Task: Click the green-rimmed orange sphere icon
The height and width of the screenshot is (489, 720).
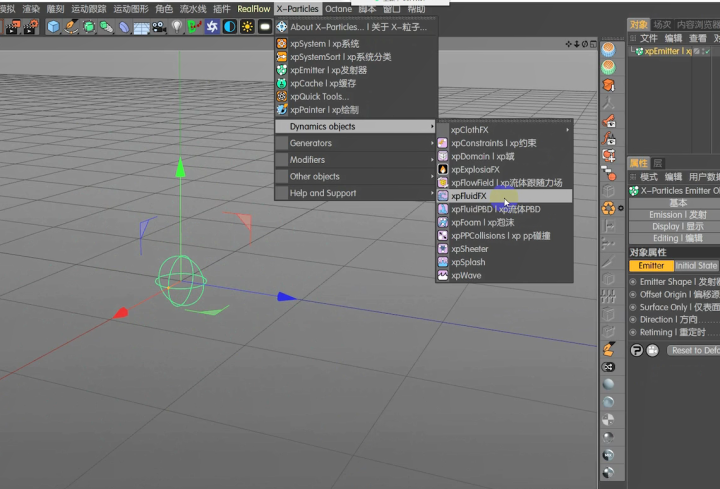Action: [x=608, y=67]
